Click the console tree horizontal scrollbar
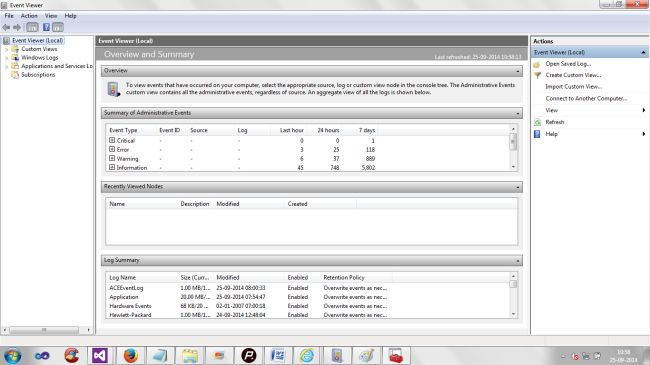This screenshot has width=650, height=365. click(x=44, y=330)
